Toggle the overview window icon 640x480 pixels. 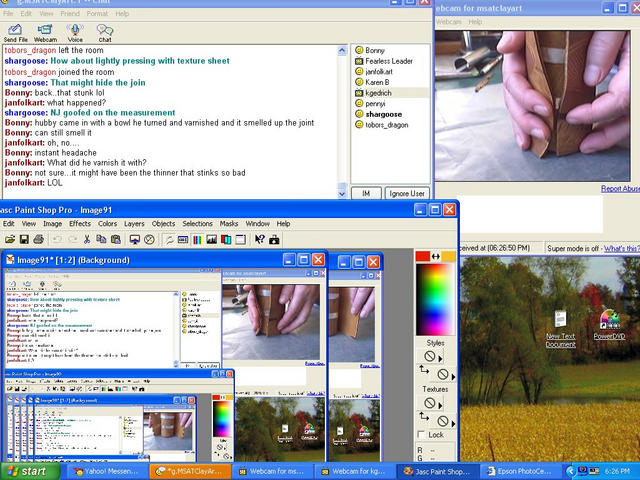[240, 240]
